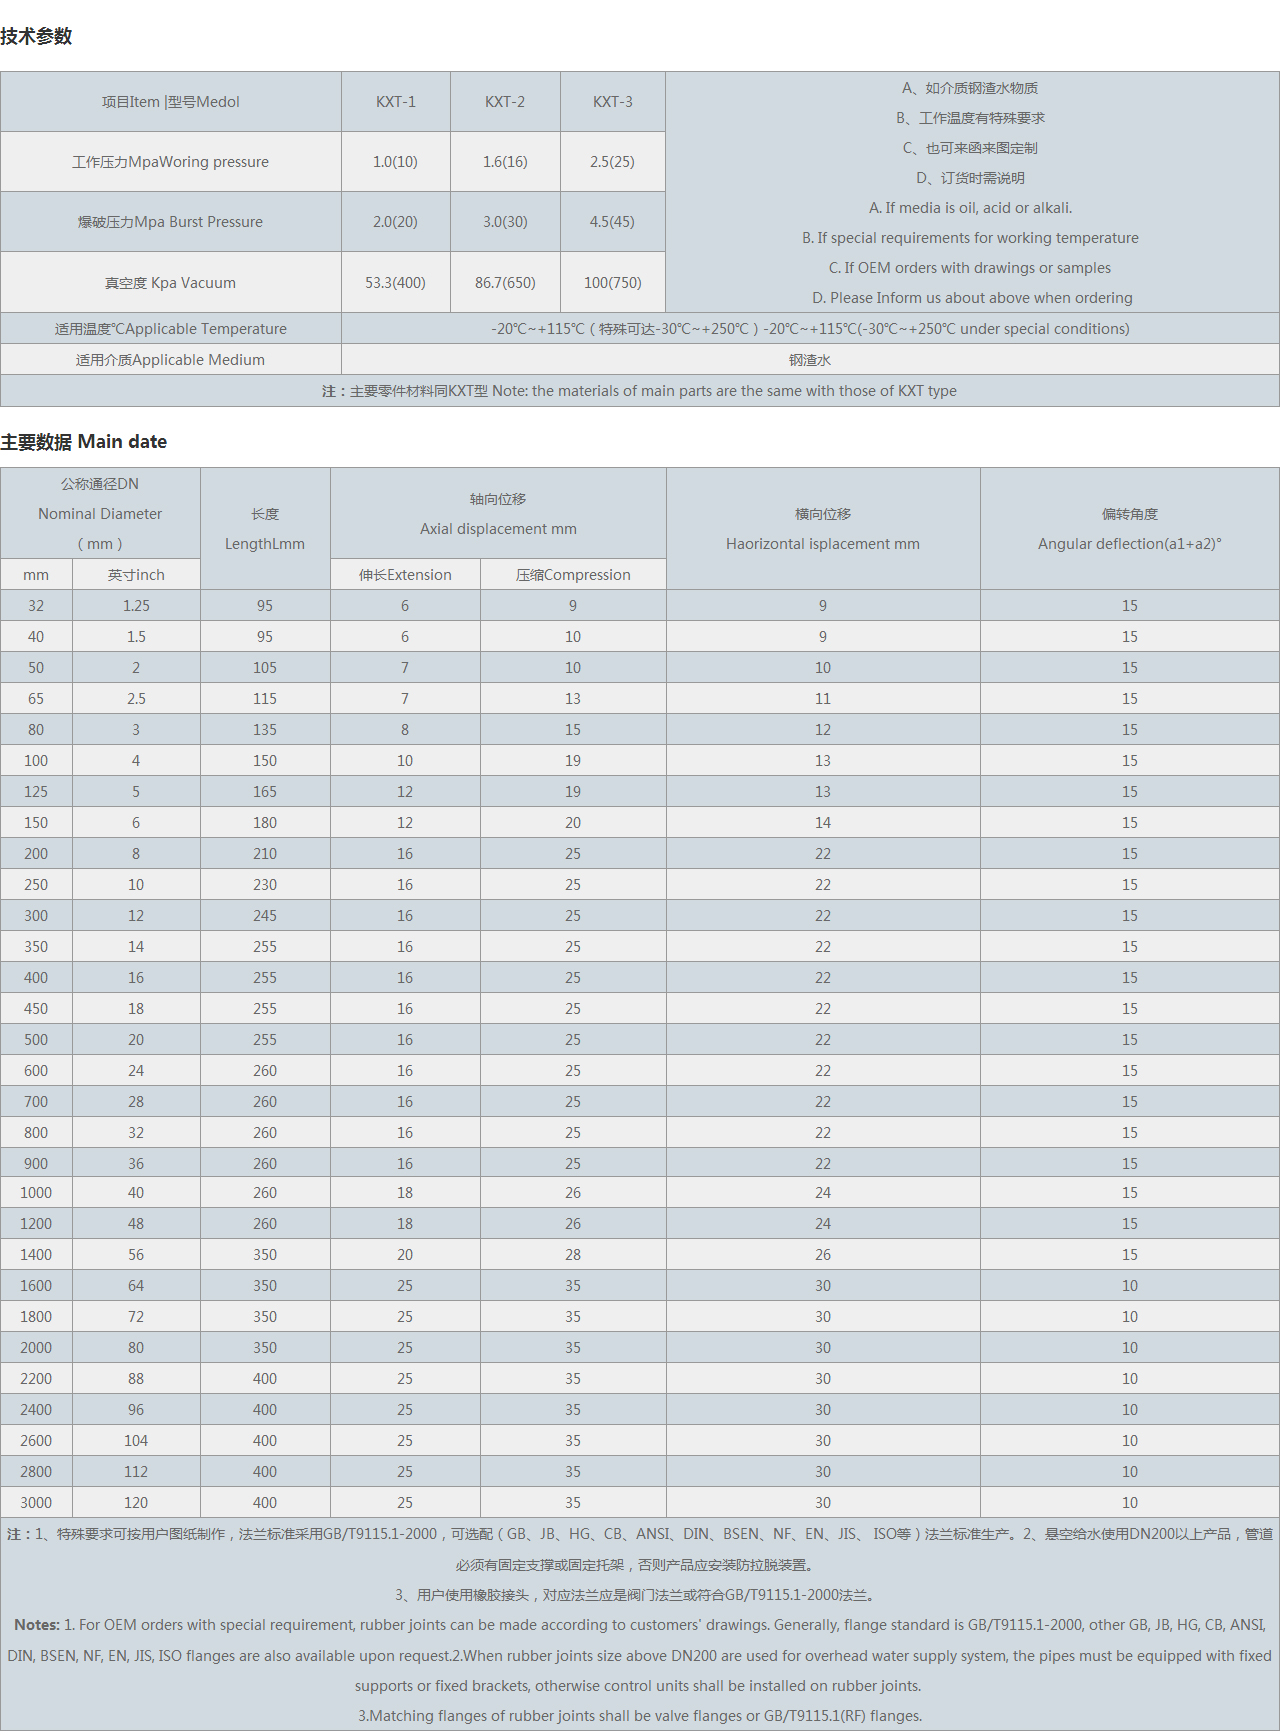
Task: Select the 3000 mm diameter cell
Action: click(36, 1503)
